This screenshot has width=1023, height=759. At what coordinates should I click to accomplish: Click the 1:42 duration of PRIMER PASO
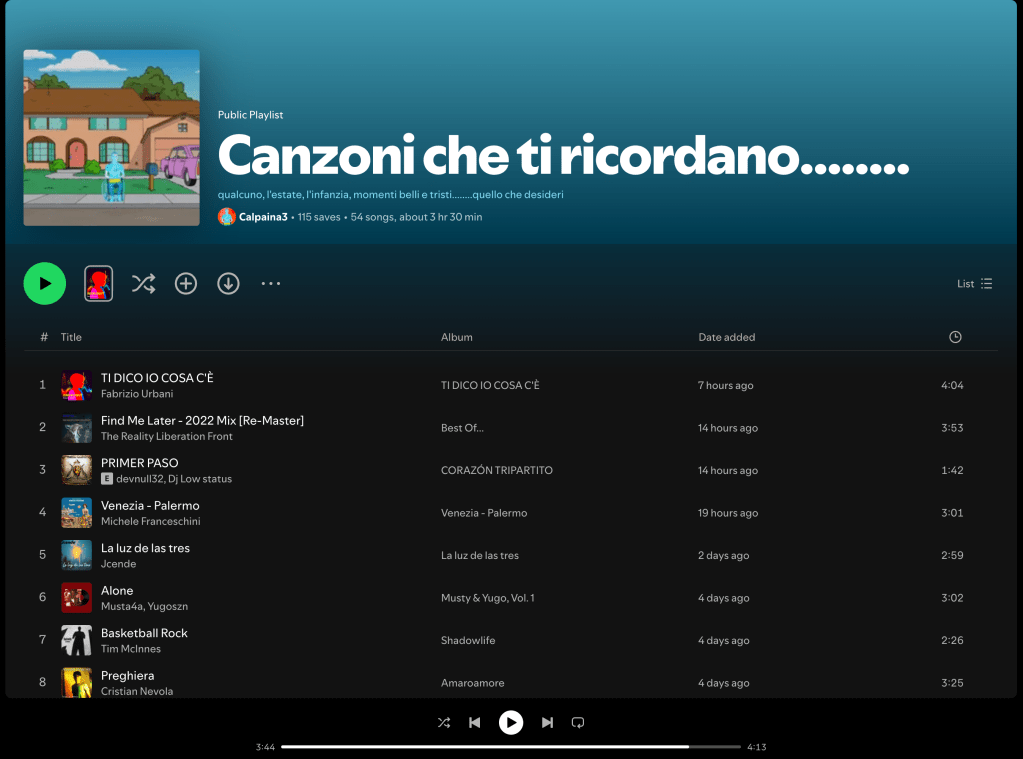(x=952, y=470)
